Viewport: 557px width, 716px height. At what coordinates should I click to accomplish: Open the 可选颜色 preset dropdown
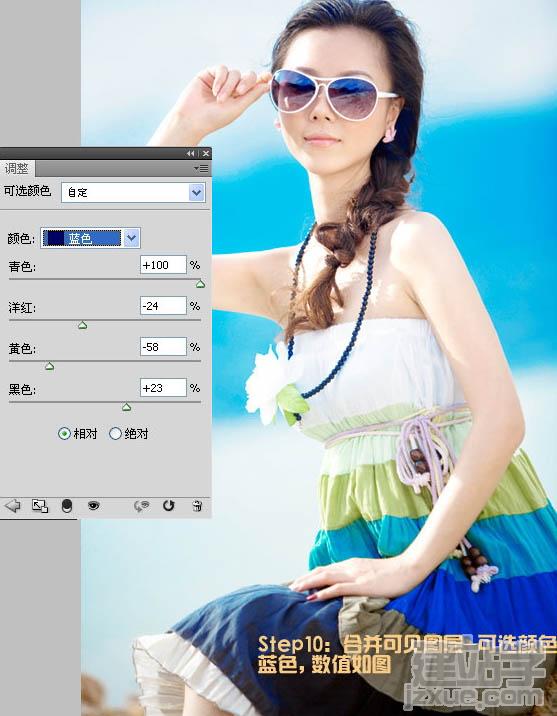coord(133,192)
